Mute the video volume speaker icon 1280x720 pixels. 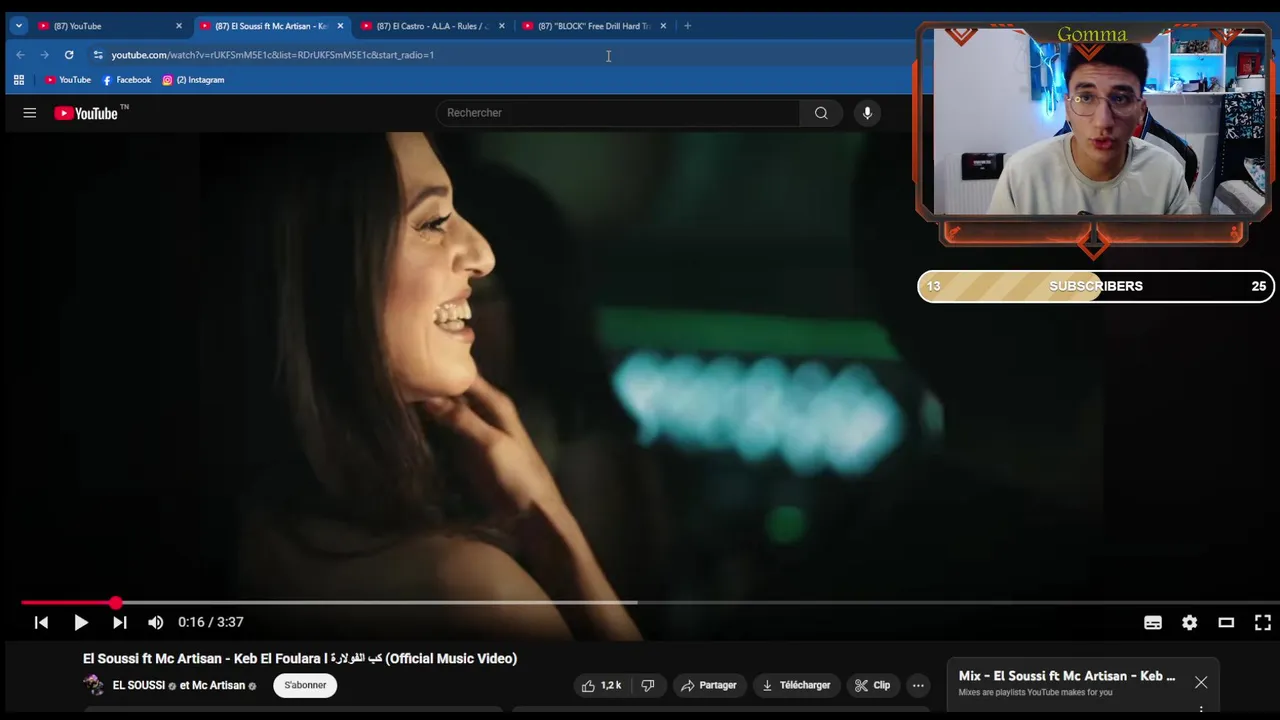(155, 622)
